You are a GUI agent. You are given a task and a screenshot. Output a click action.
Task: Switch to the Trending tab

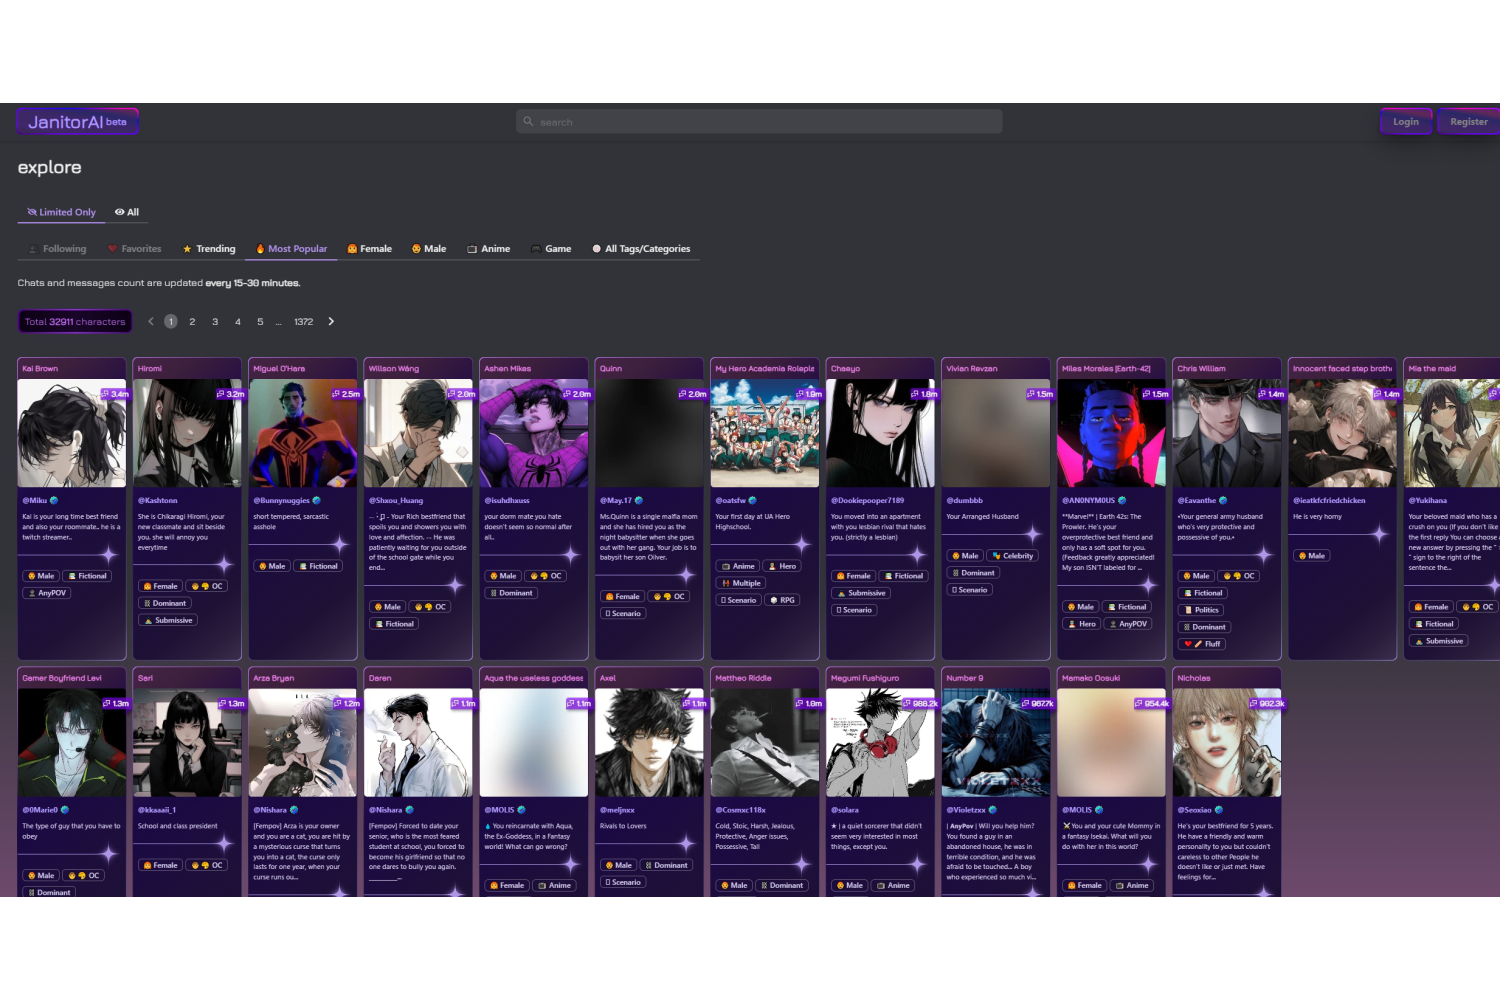tap(209, 249)
